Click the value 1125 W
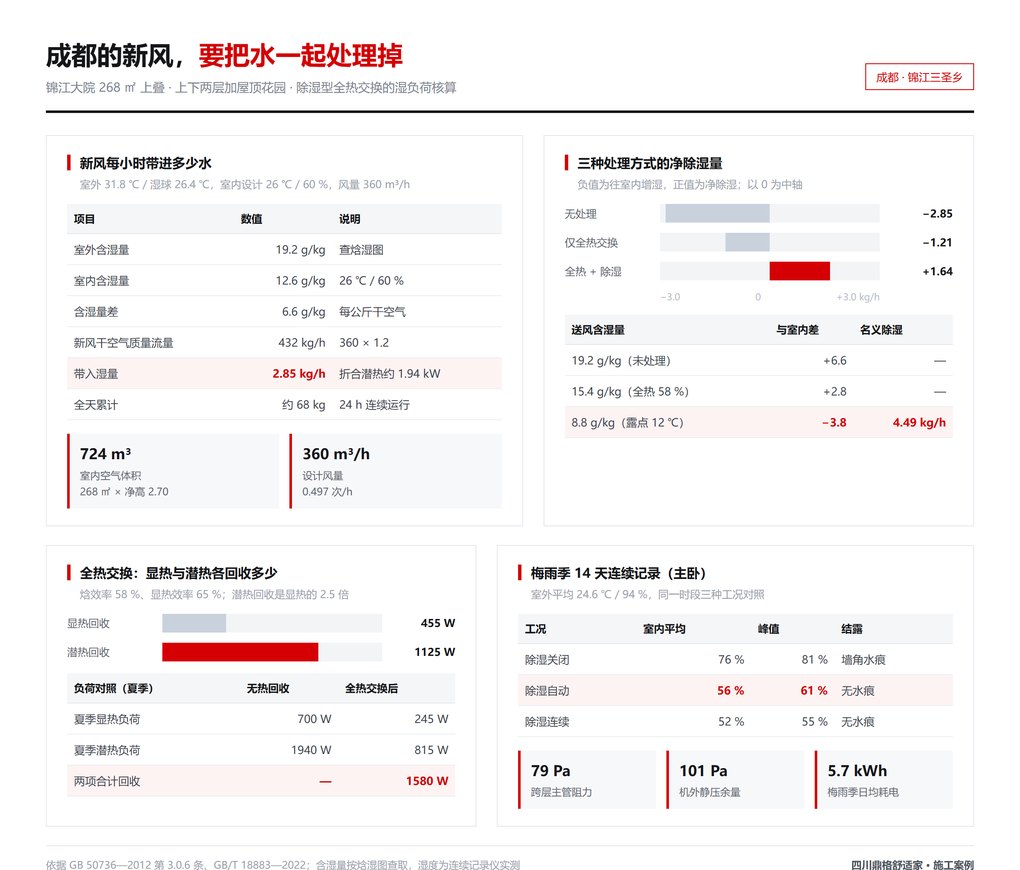This screenshot has height=870, width=1020. pos(435,651)
